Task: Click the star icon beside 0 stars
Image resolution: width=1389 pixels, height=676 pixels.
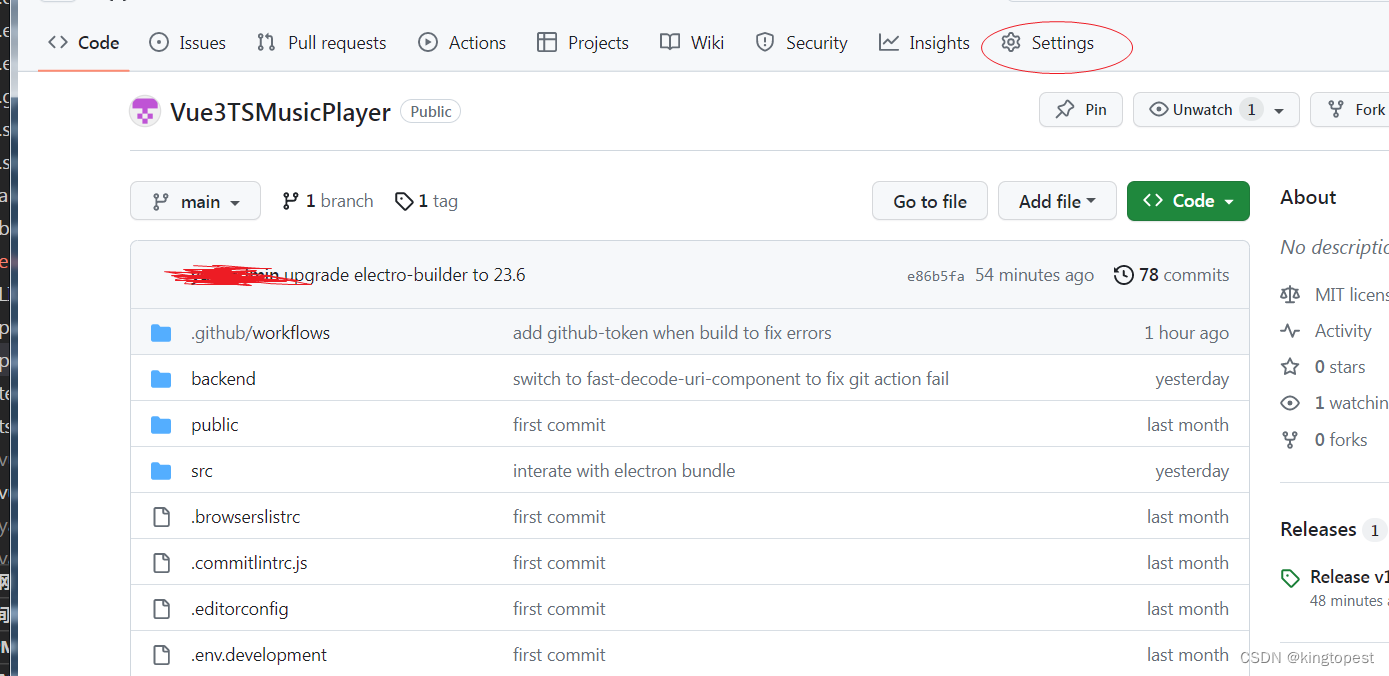Action: [x=1290, y=367]
